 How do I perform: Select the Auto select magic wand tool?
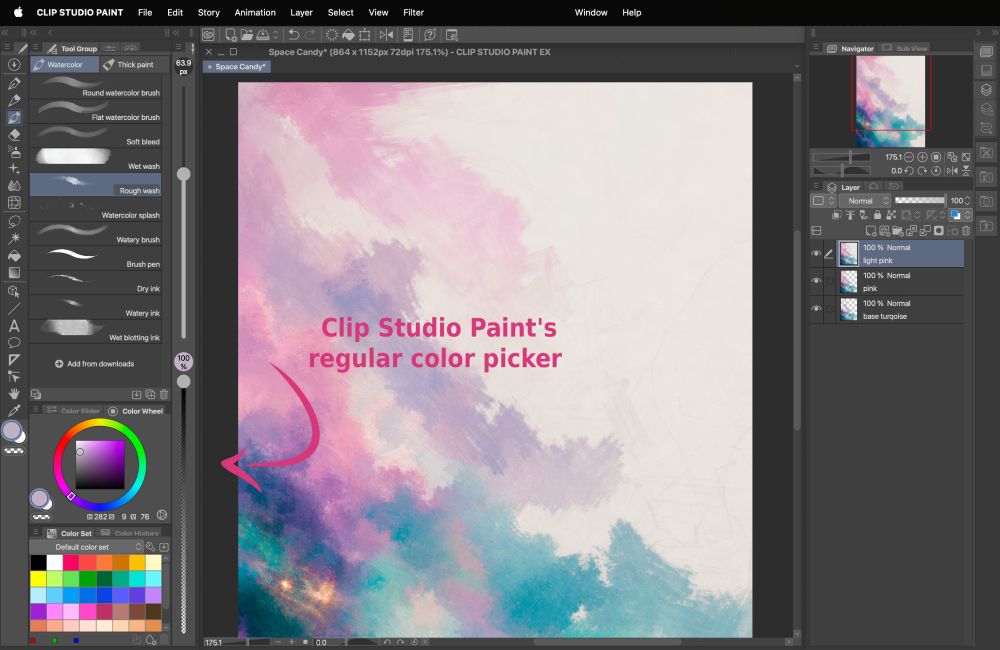(14, 239)
